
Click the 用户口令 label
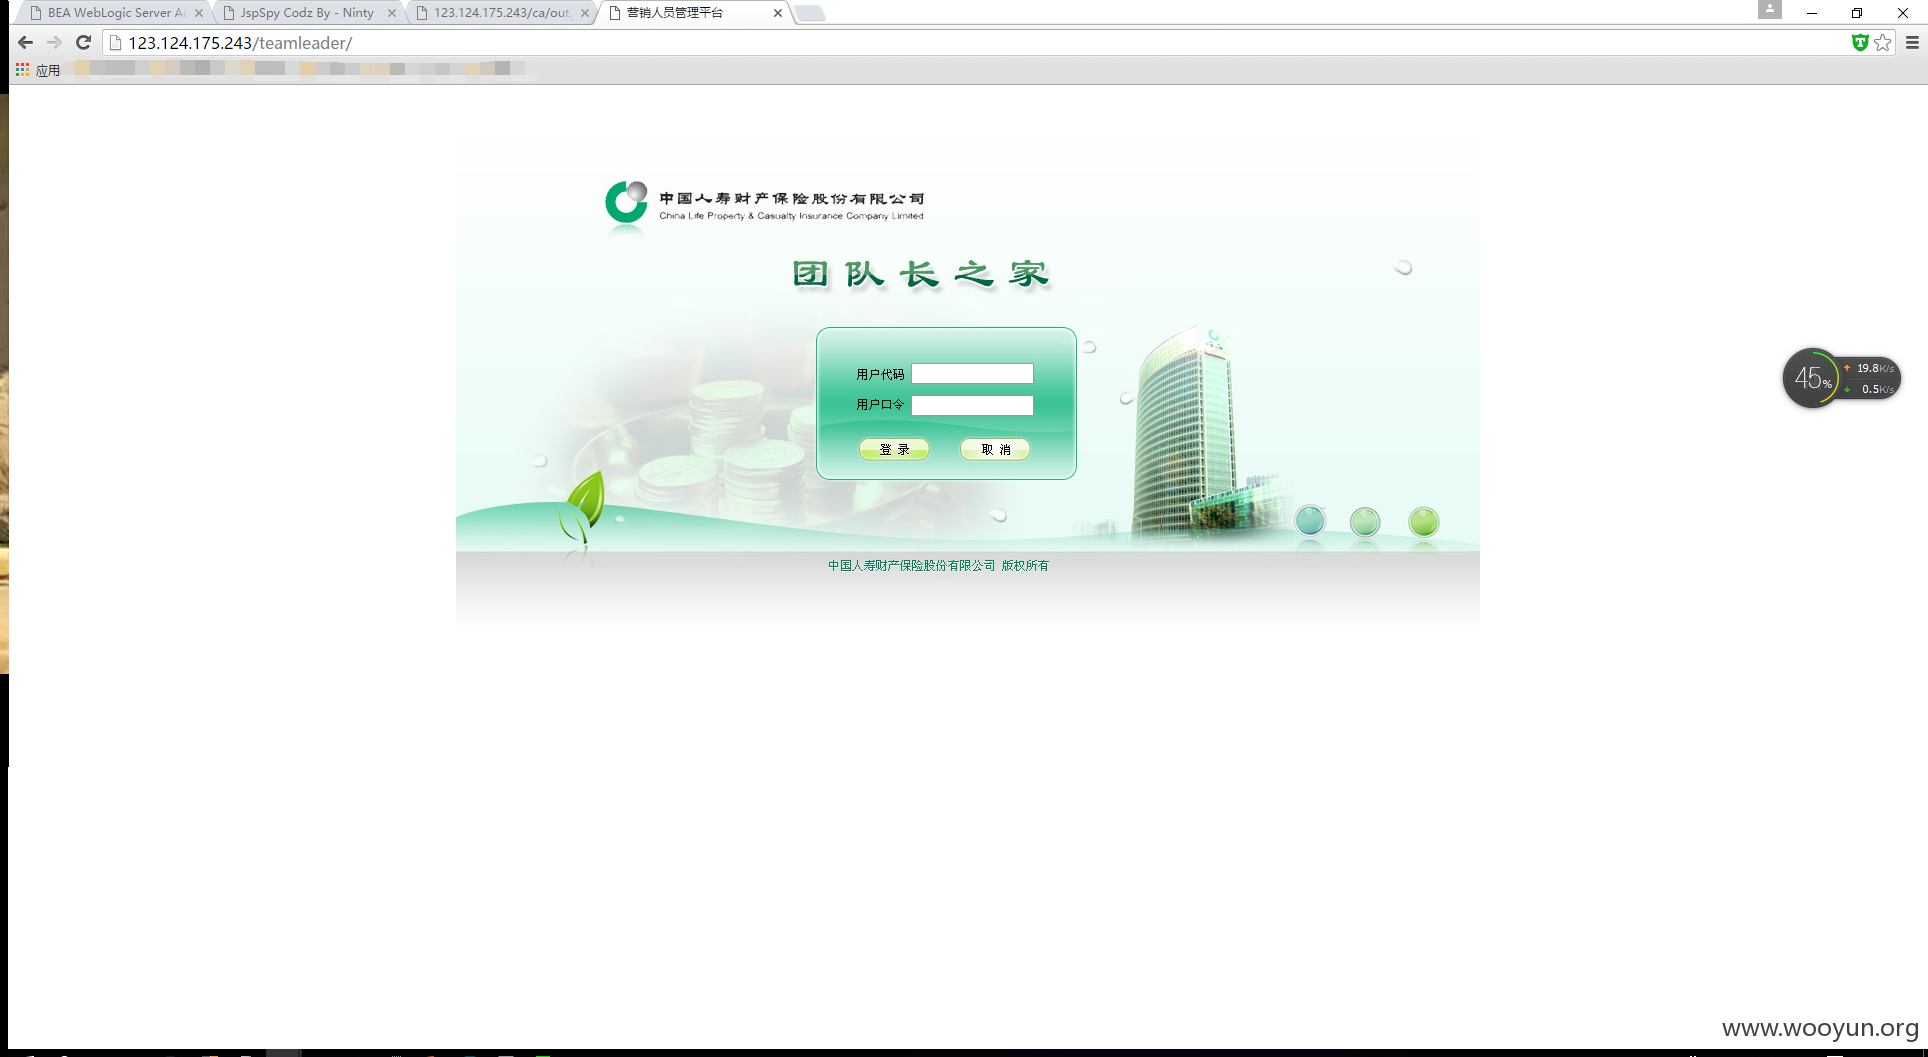pos(880,405)
